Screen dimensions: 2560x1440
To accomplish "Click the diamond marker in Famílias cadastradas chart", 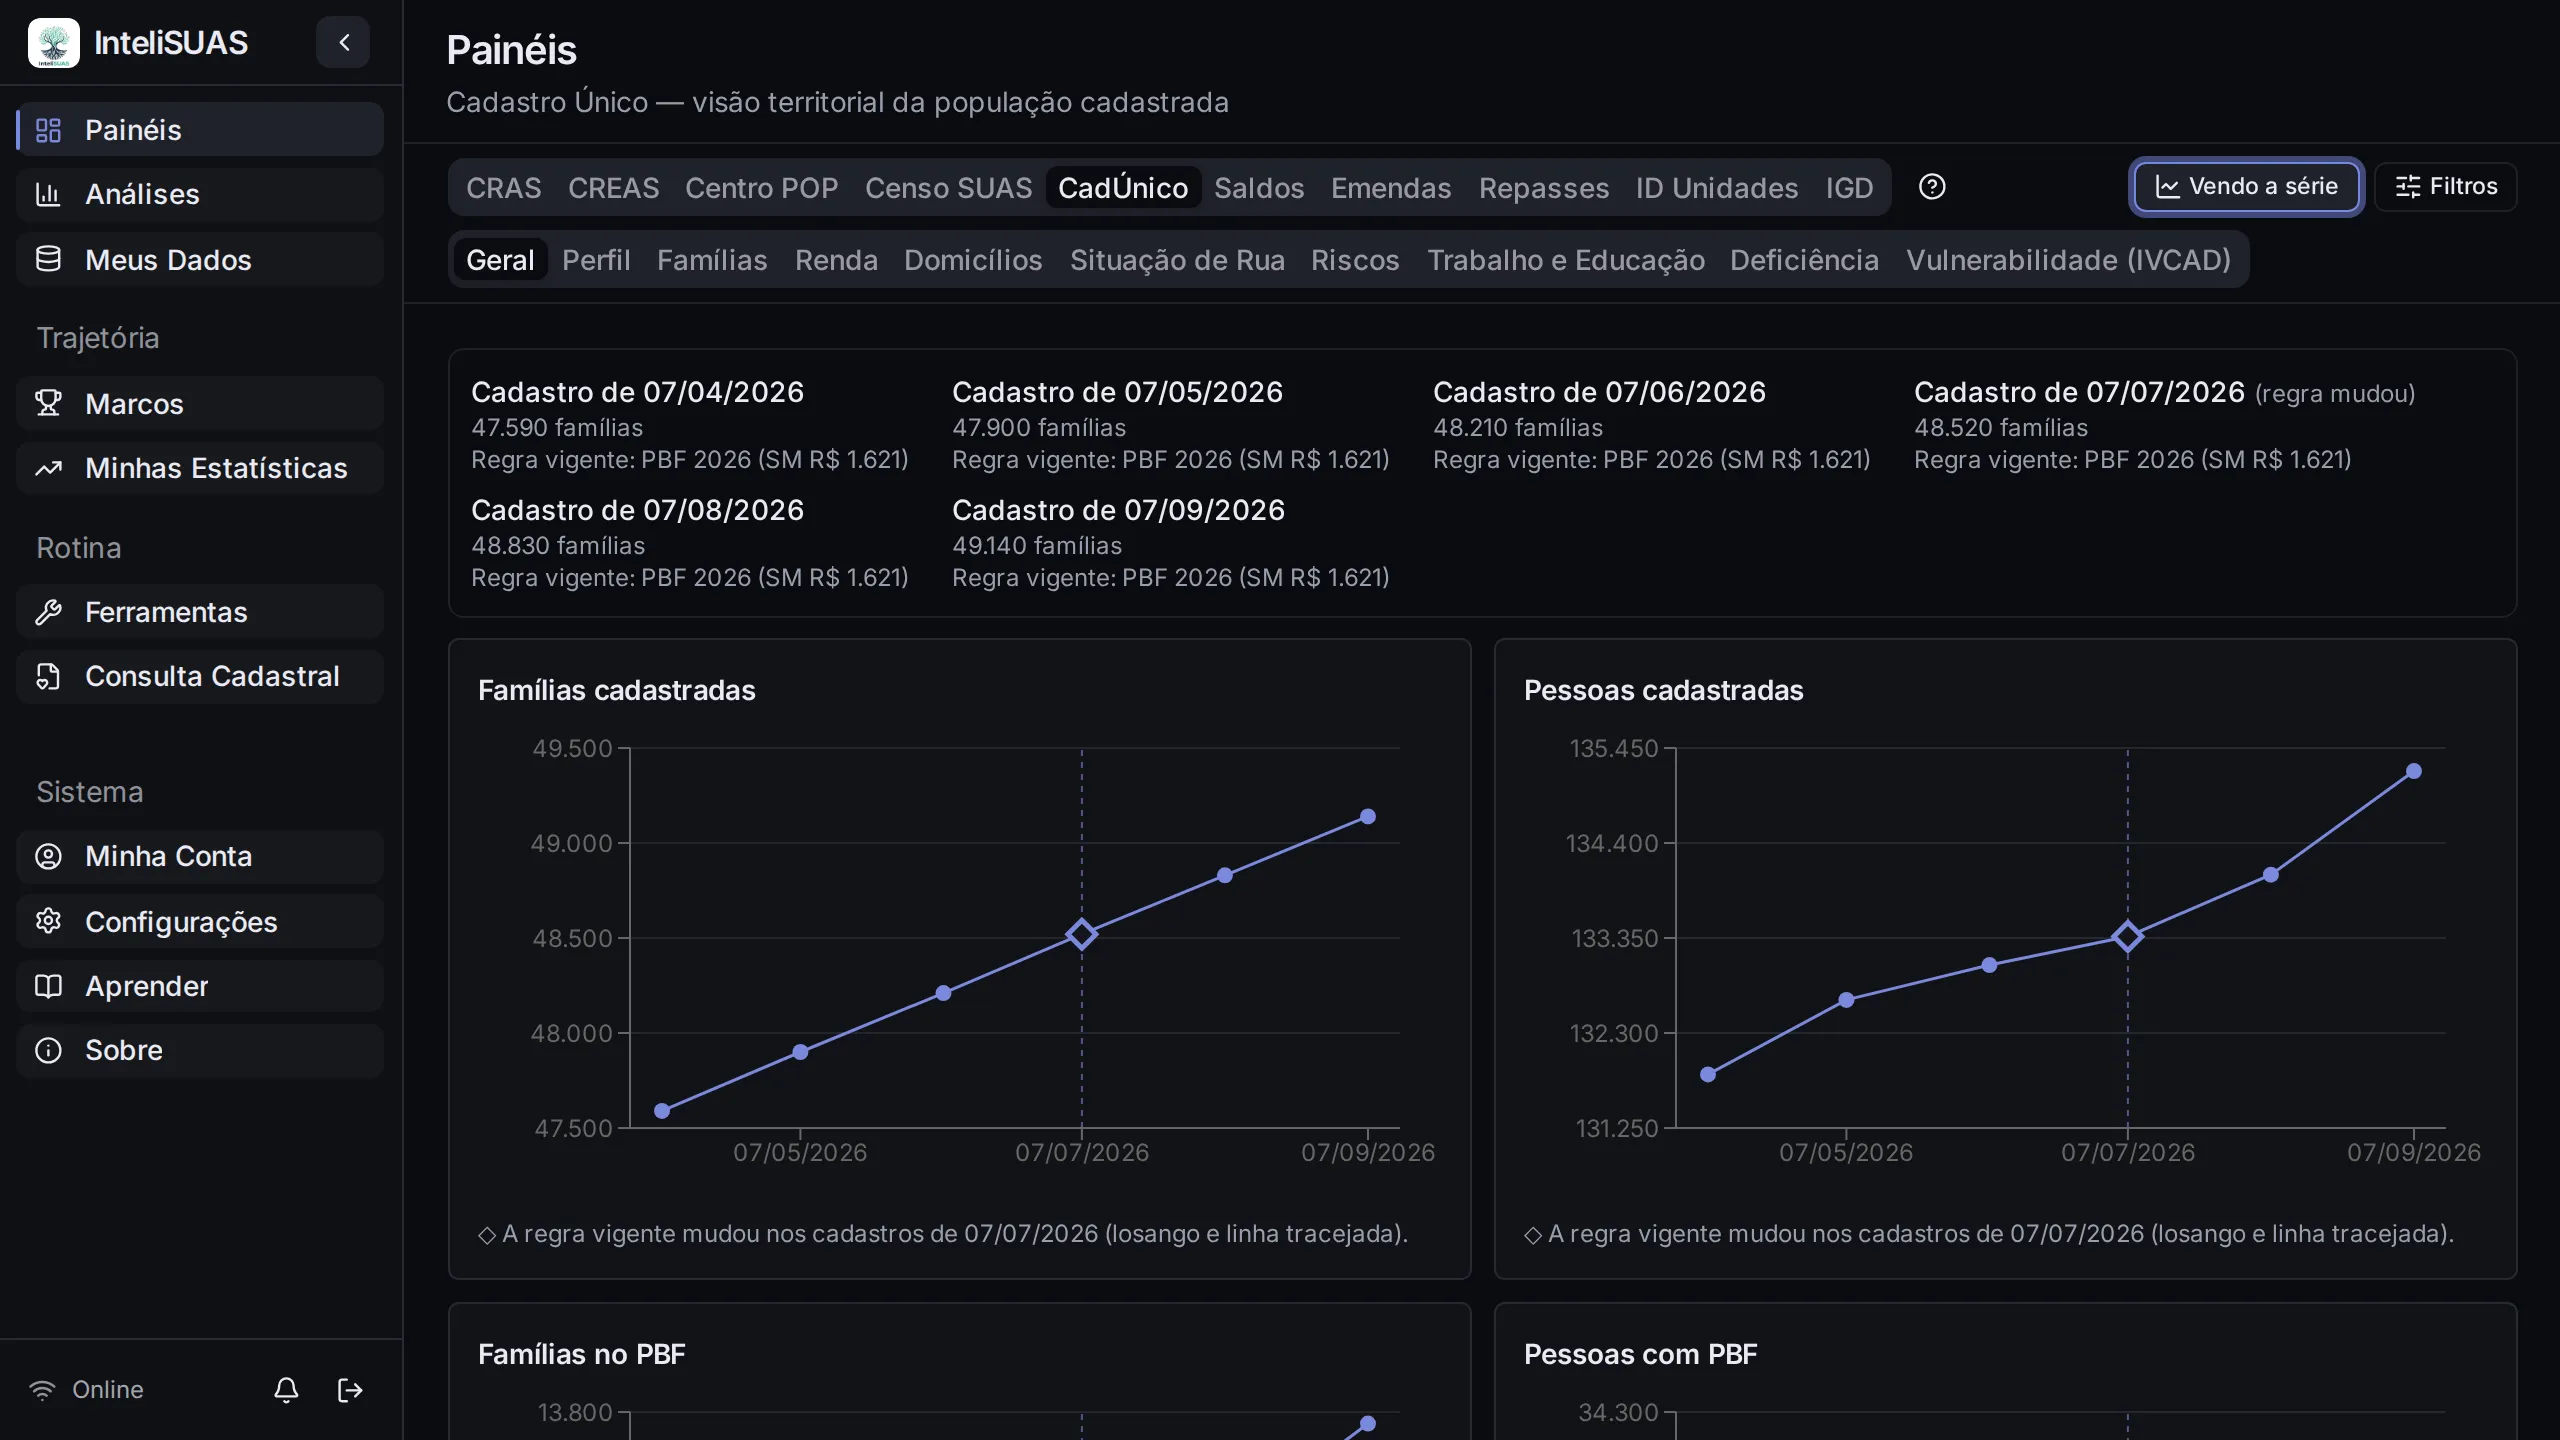I will 1081,934.
